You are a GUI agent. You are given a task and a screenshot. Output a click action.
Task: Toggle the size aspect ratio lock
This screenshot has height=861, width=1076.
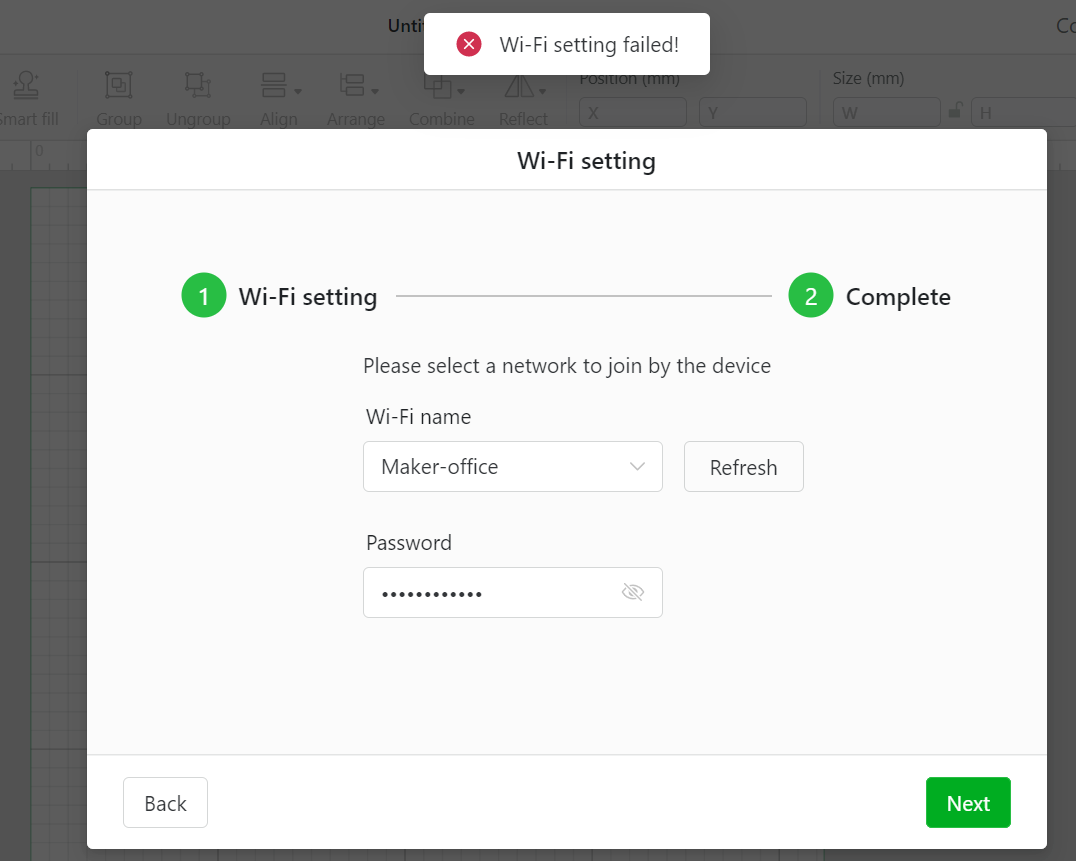point(955,111)
